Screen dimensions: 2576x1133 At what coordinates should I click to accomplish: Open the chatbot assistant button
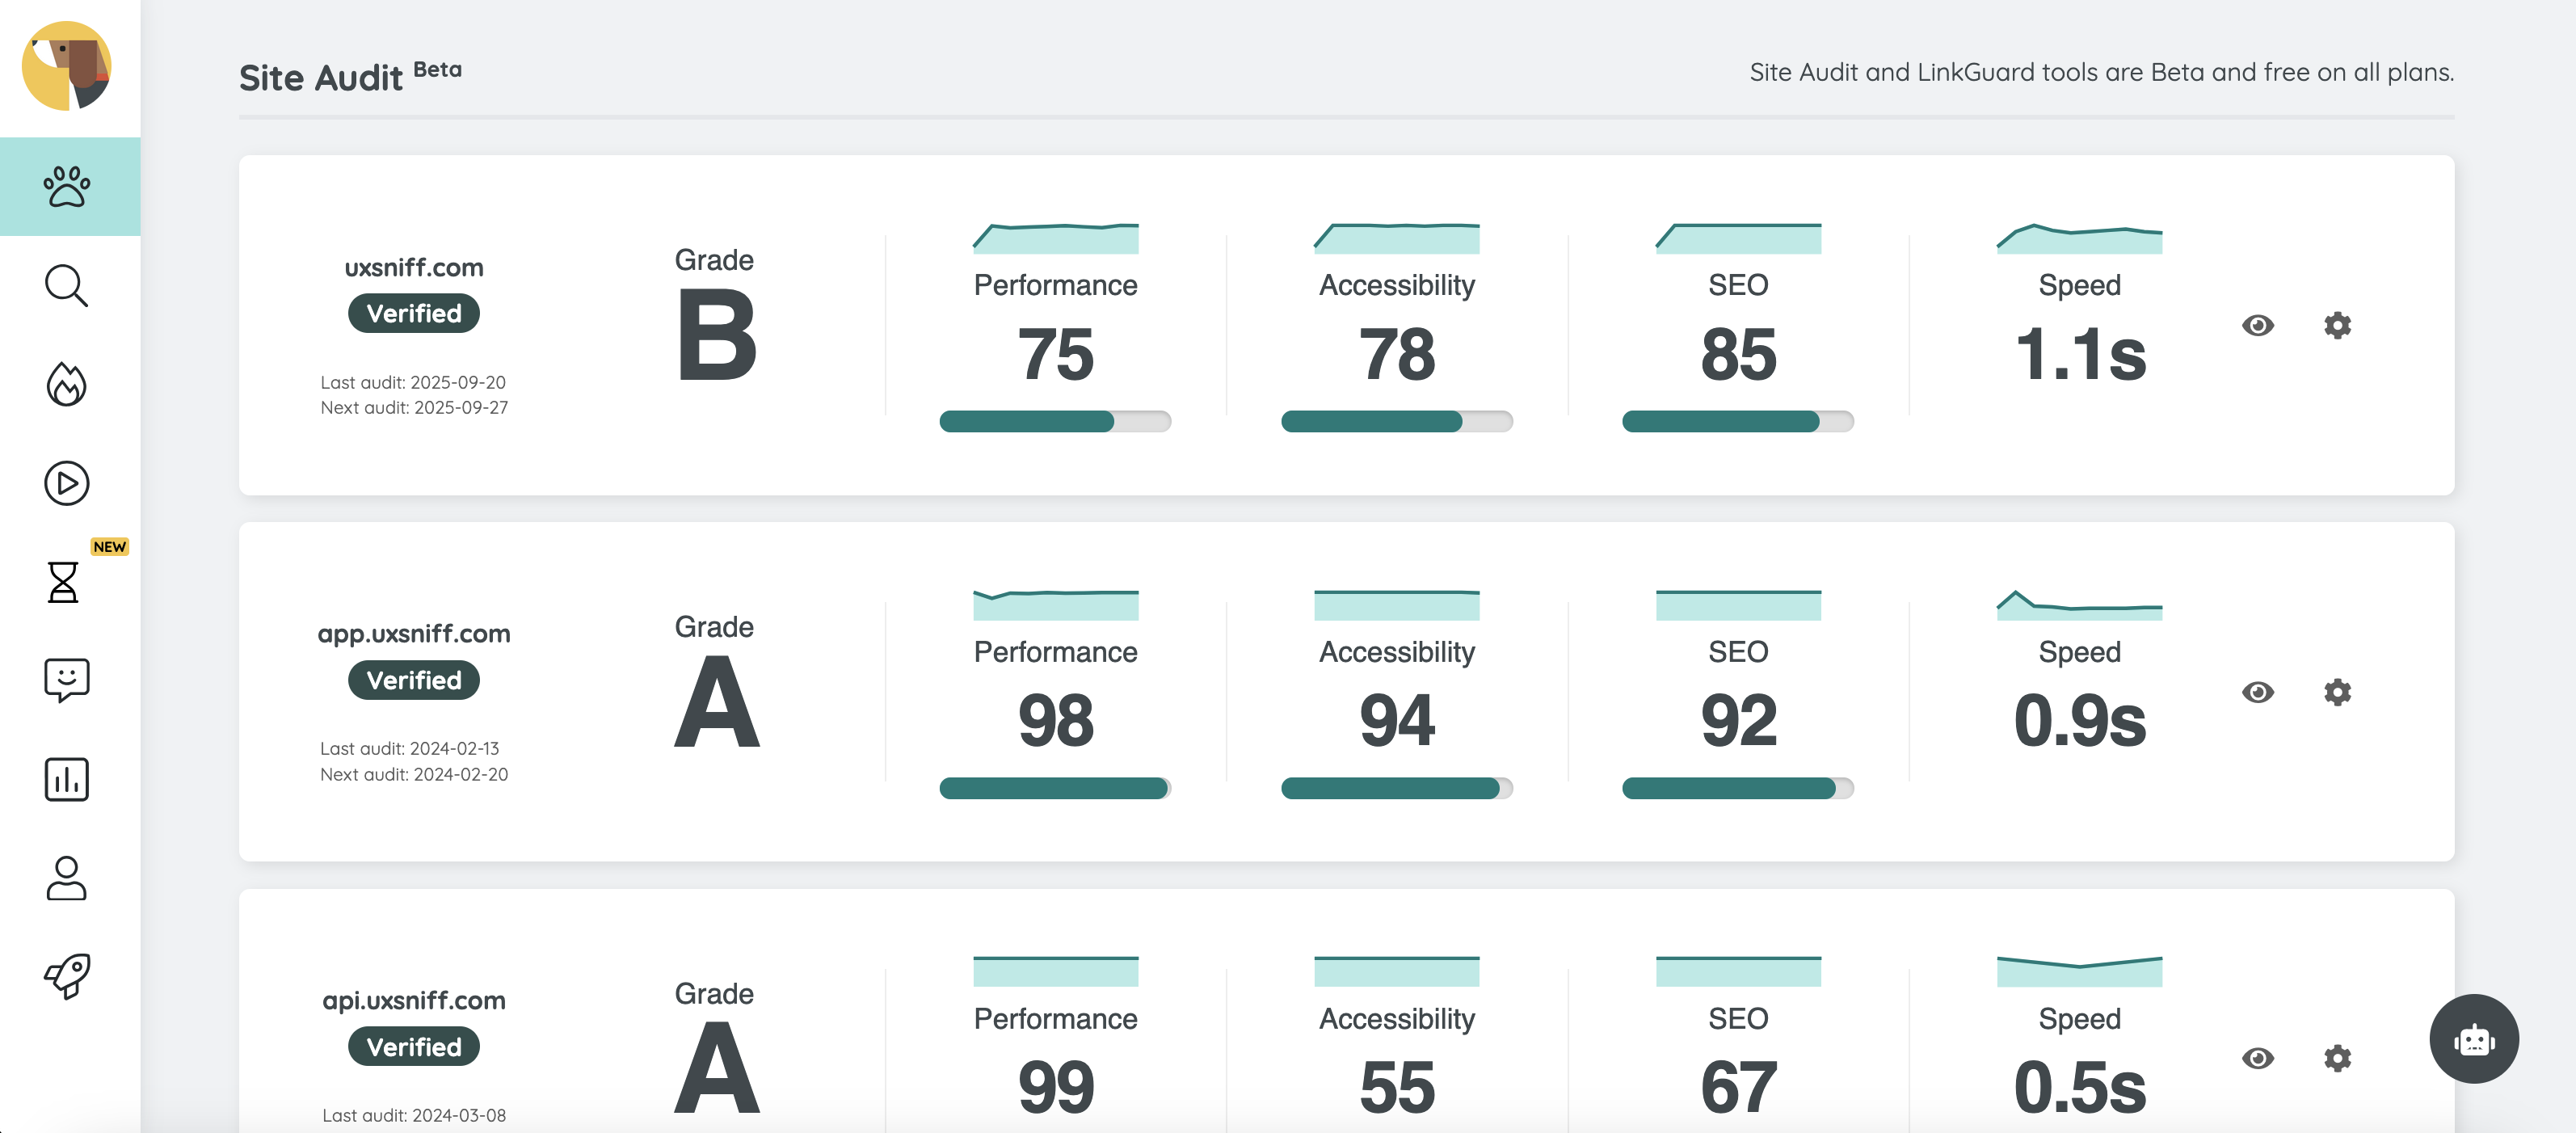[2473, 1039]
